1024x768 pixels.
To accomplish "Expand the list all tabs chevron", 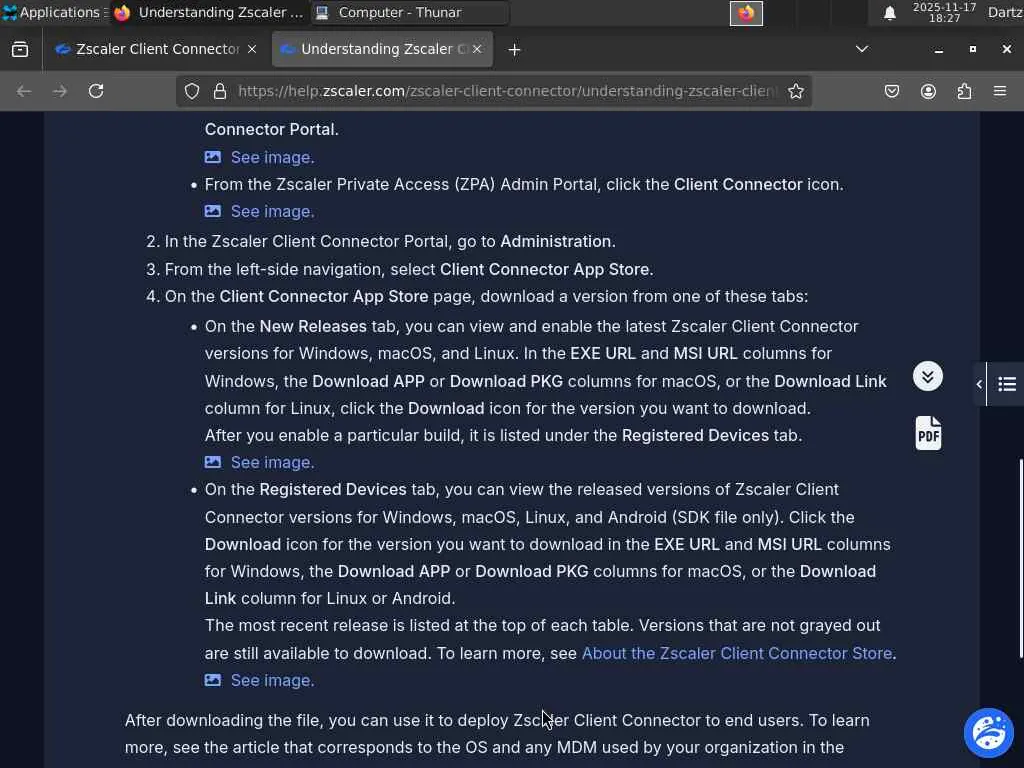I will click(862, 49).
